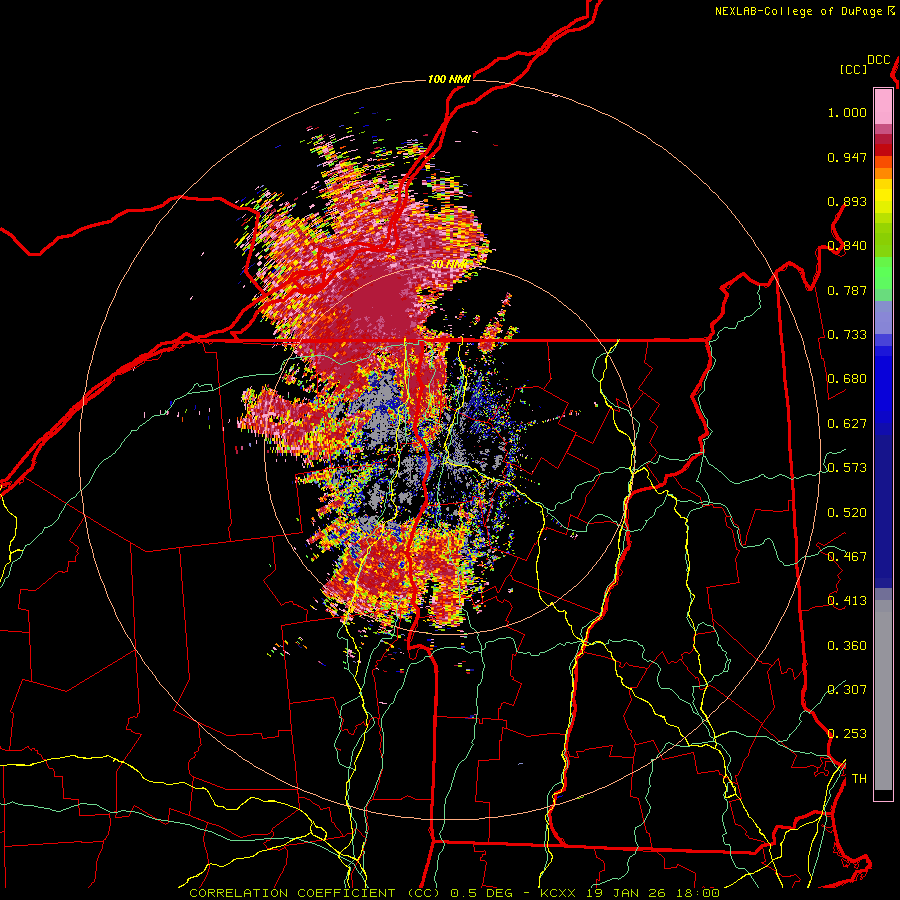Click the 0.360 legend value

click(x=847, y=646)
